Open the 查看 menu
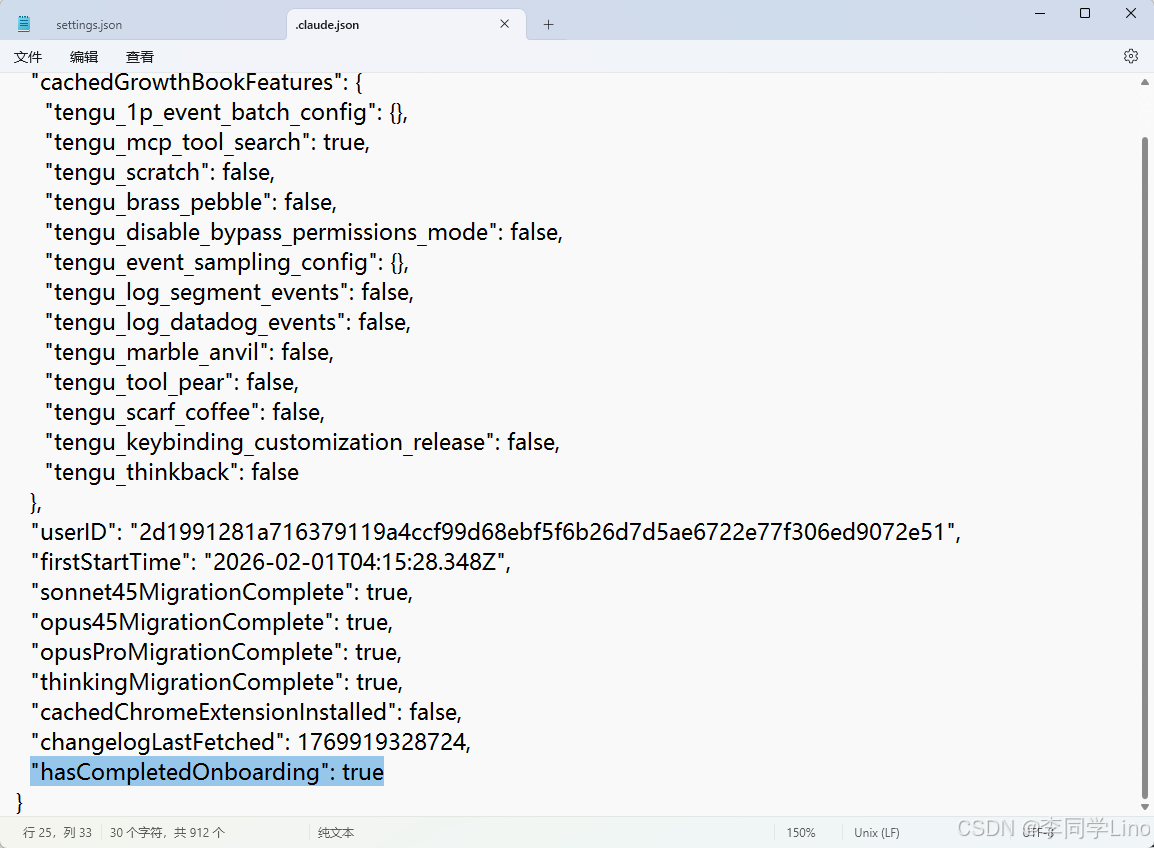Screen dimensions: 1154x848 (140, 57)
